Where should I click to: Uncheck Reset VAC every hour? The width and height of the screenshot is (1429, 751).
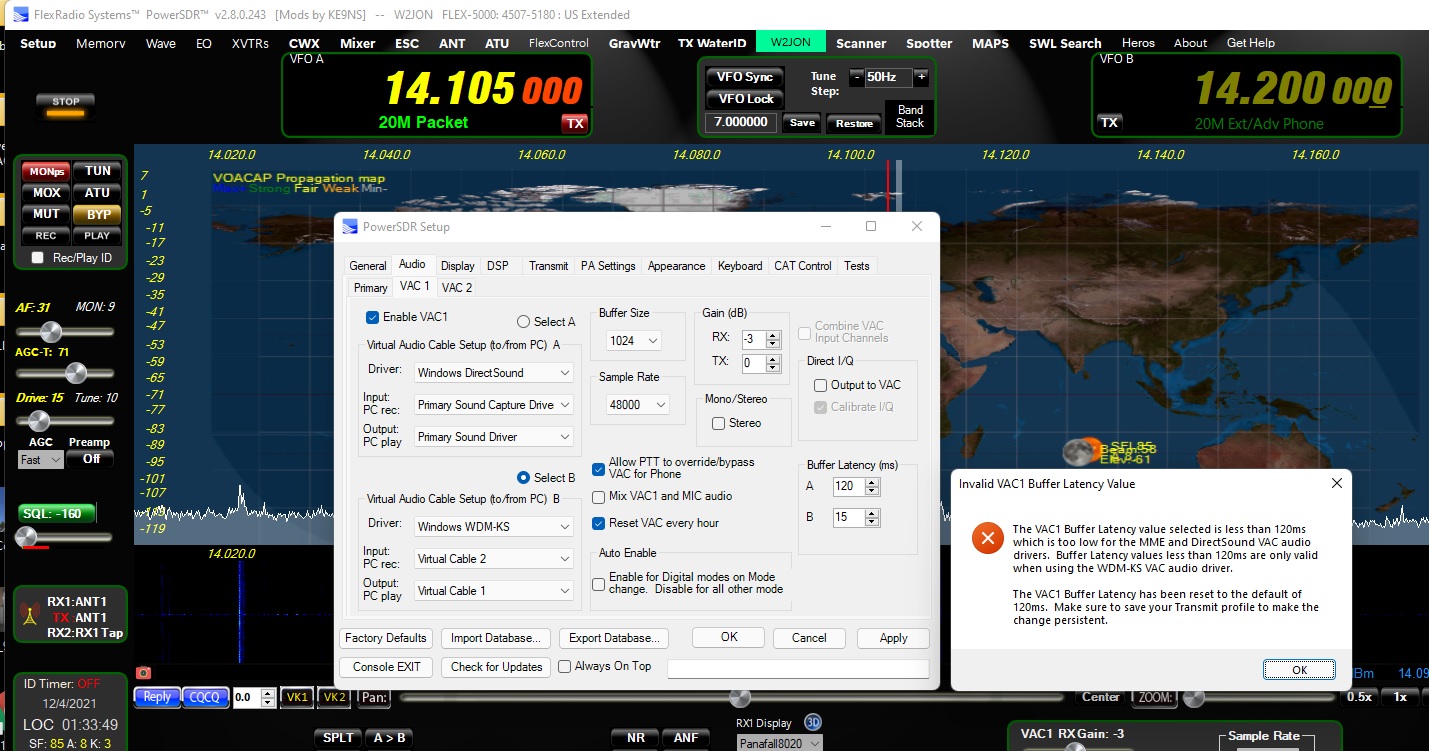(598, 523)
